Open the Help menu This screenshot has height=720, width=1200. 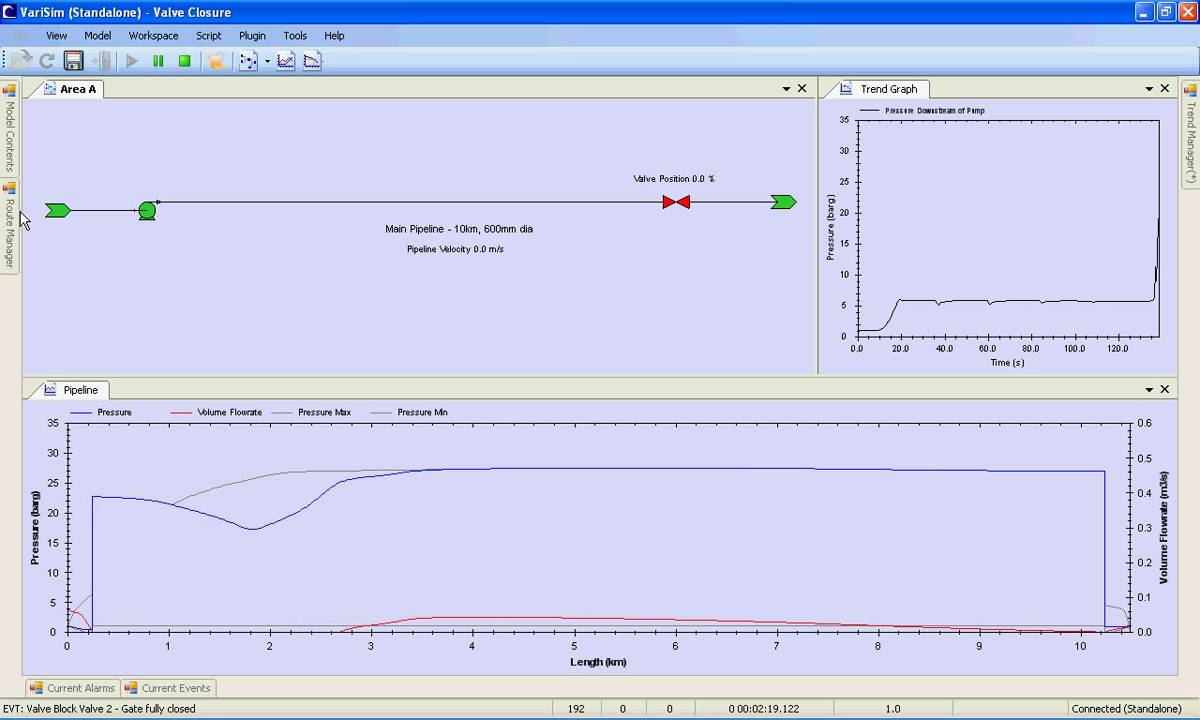[334, 35]
